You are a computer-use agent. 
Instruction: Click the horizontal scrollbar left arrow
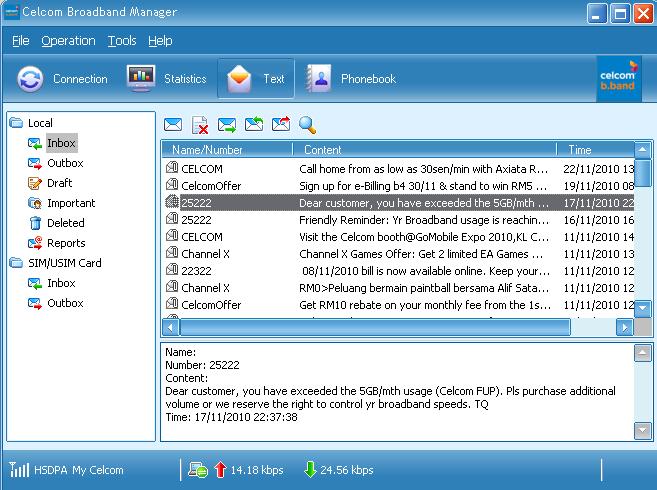point(171,327)
